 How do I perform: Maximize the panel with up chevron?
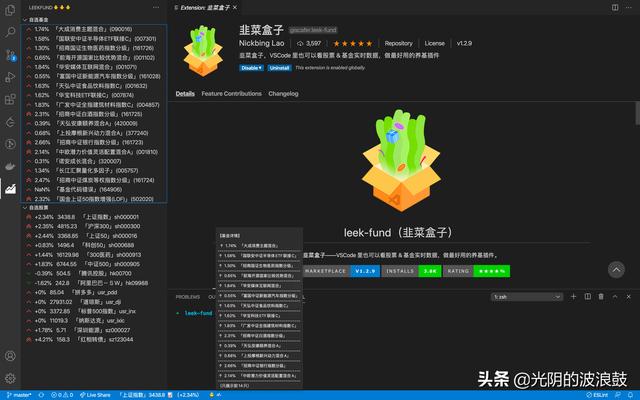coord(615,296)
